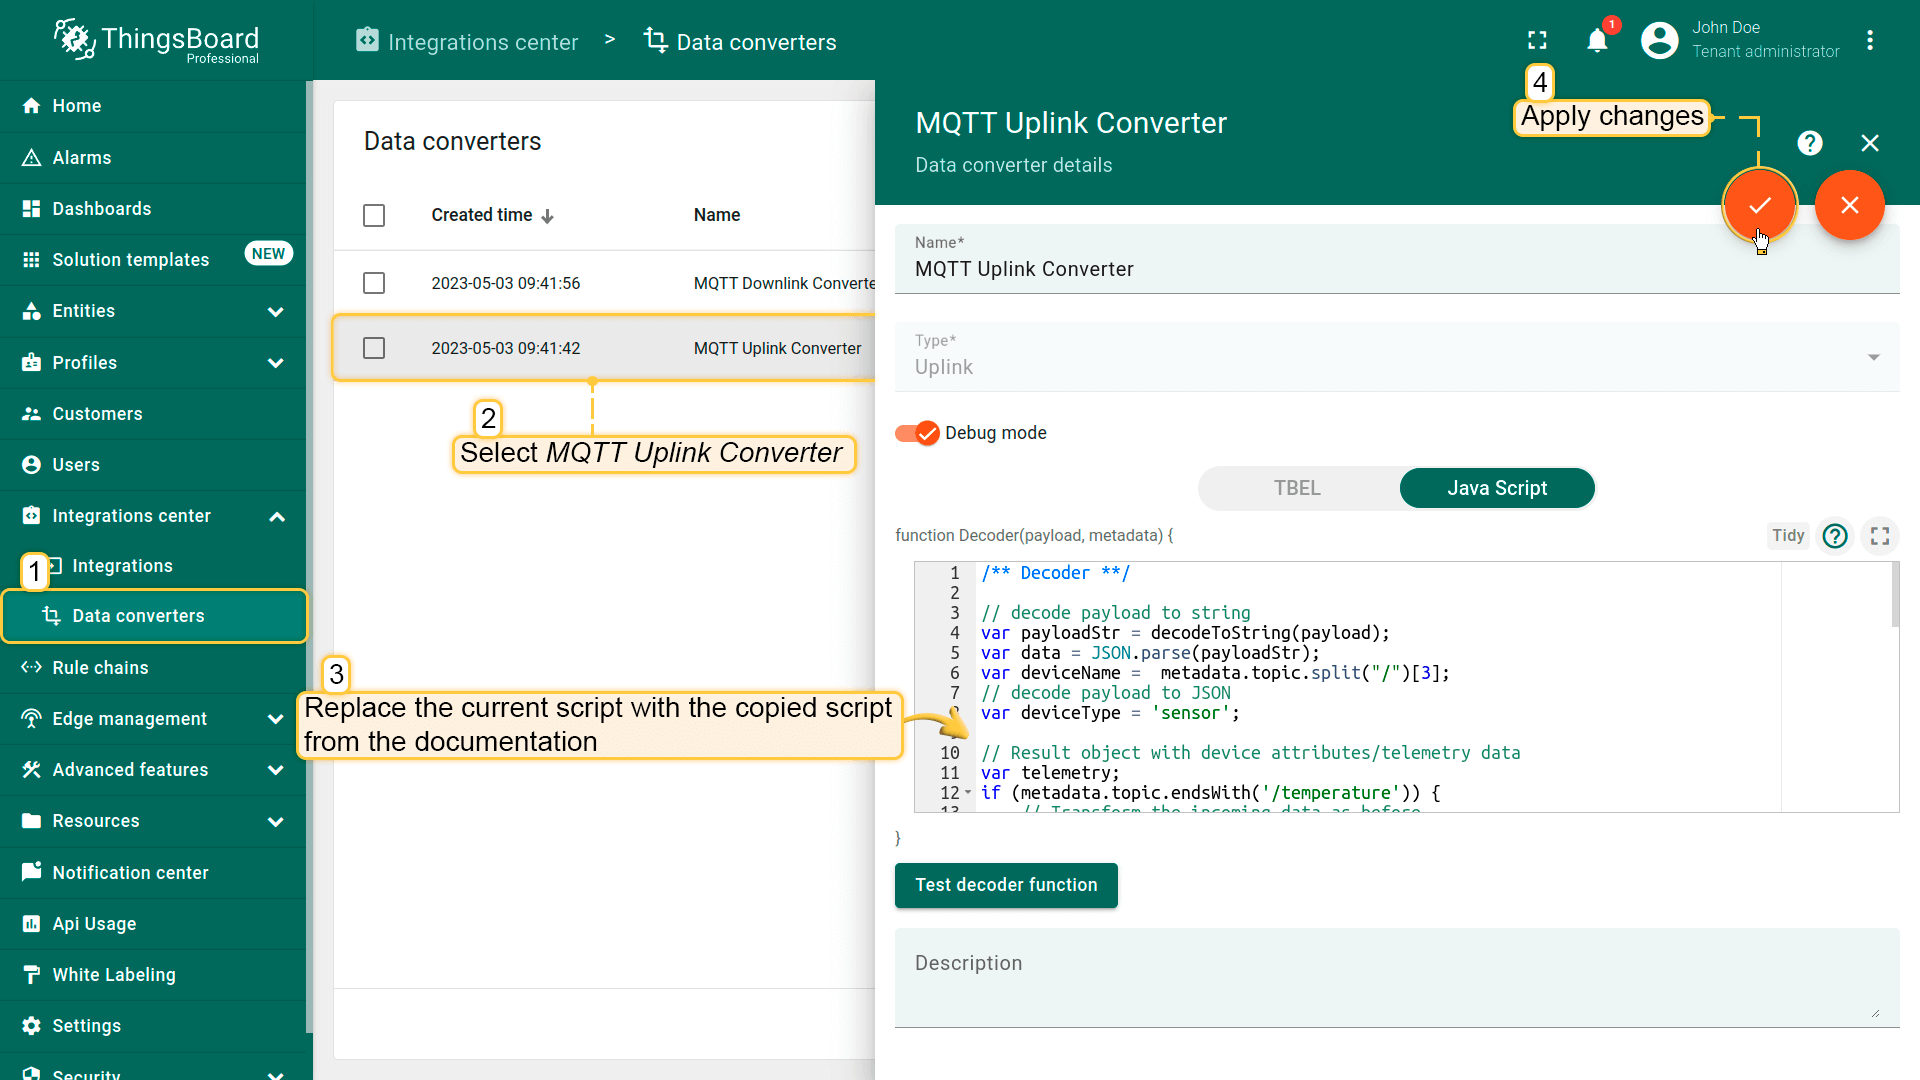
Task: Click the Name input field
Action: (1398, 269)
